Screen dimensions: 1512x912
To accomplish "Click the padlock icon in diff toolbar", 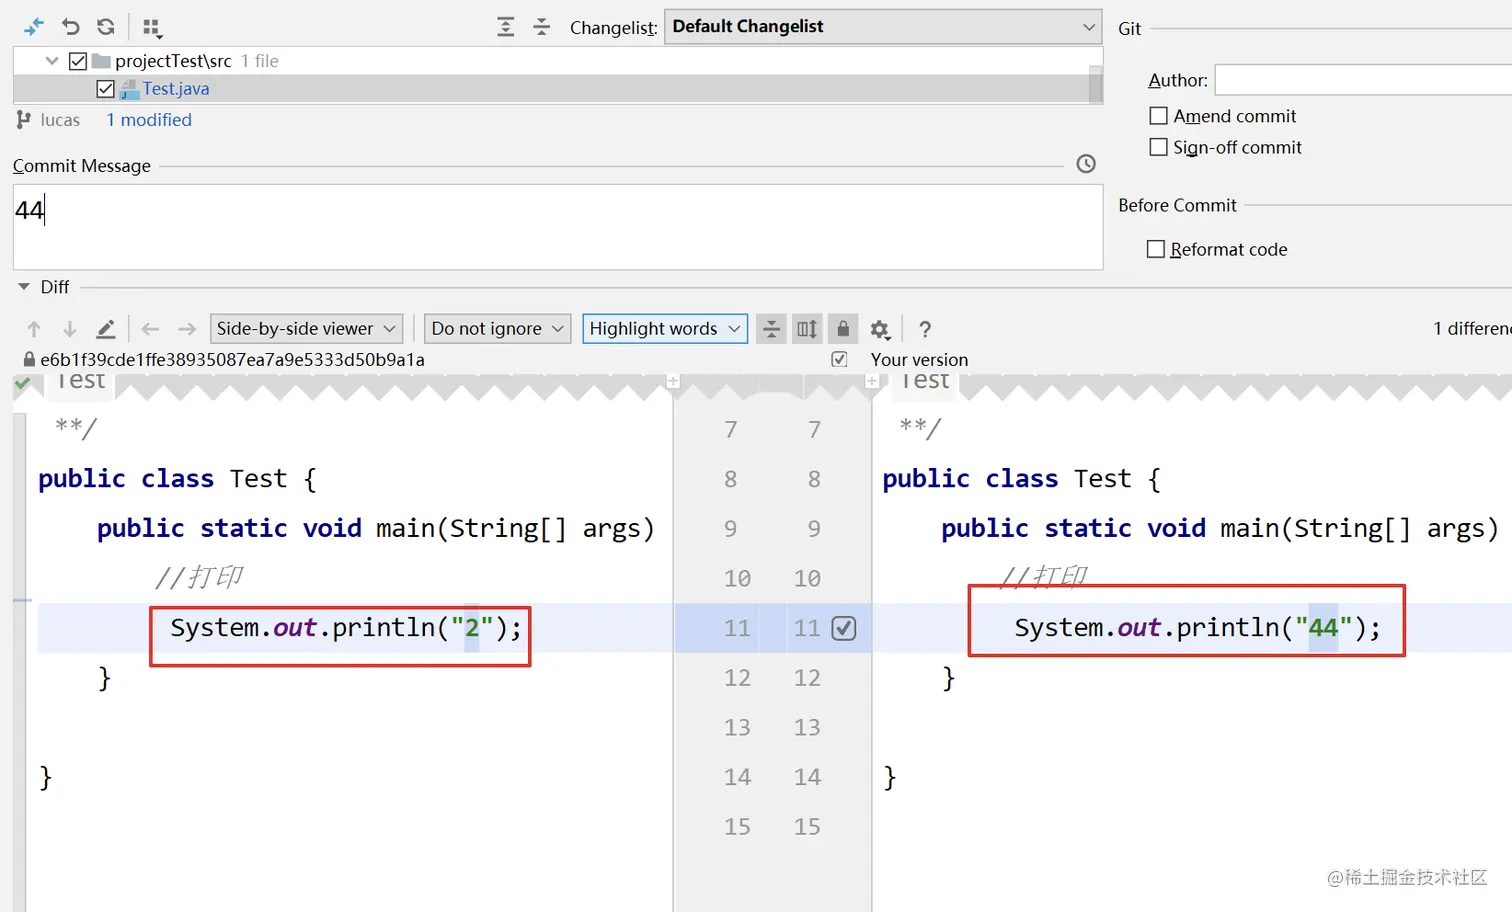I will (843, 329).
